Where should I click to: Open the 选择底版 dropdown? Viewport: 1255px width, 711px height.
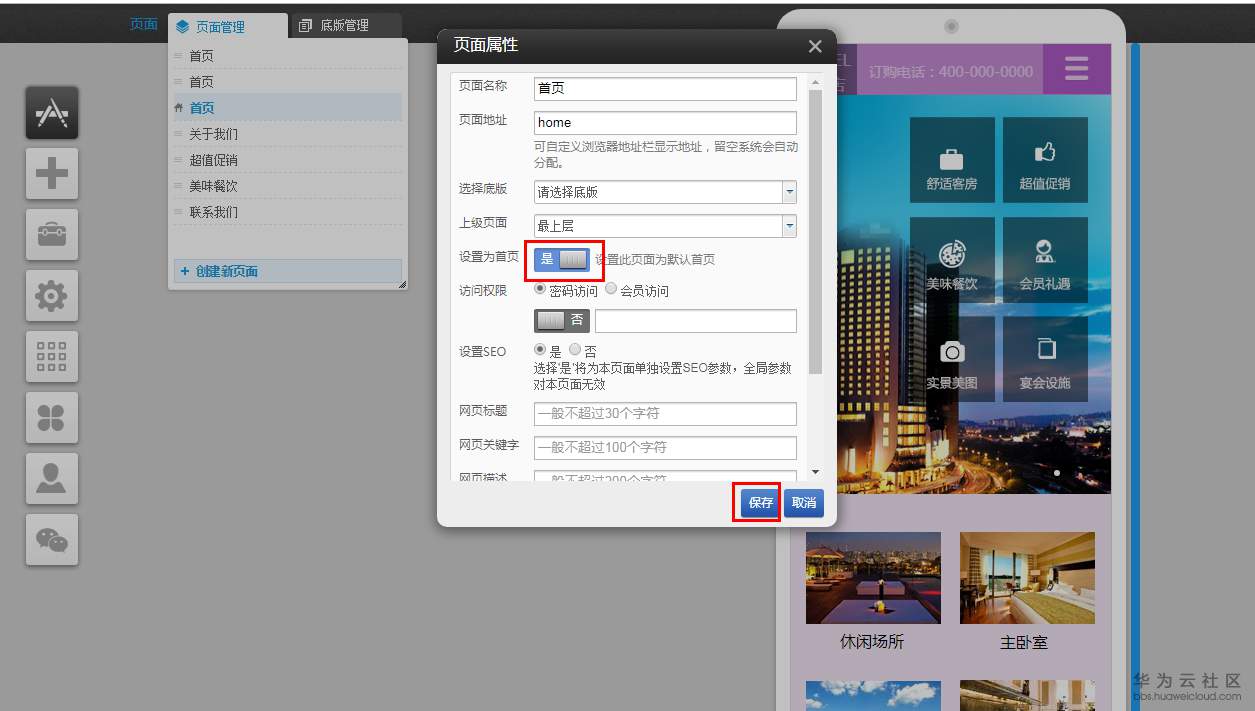tap(665, 191)
